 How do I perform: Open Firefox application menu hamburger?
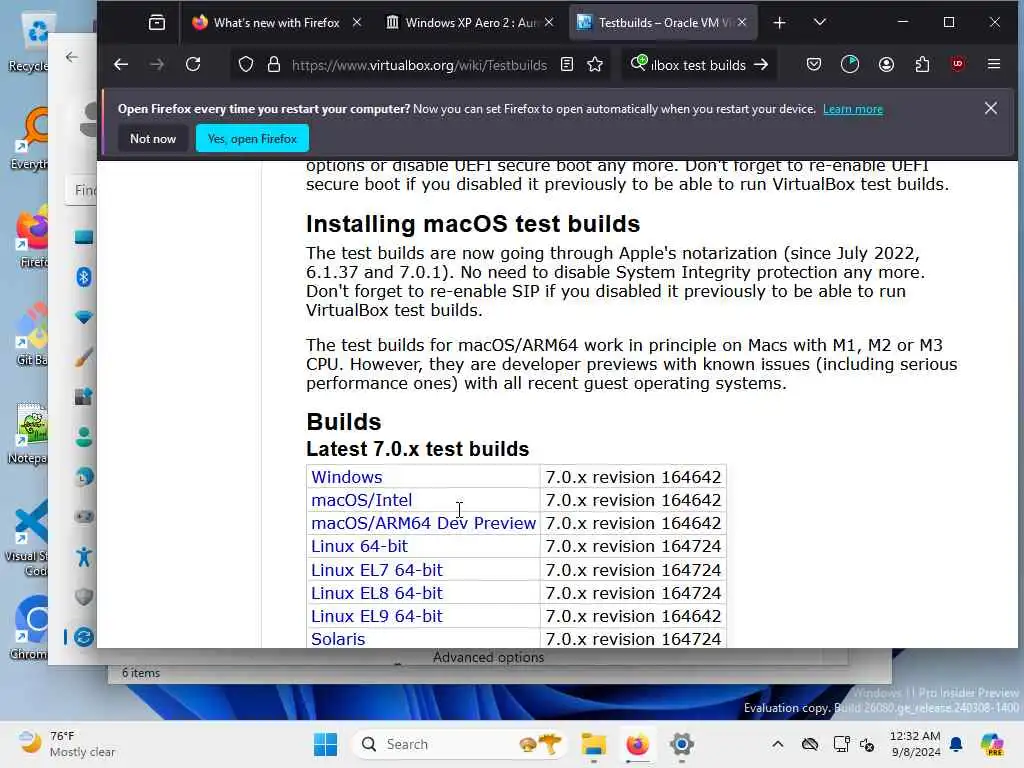point(994,65)
